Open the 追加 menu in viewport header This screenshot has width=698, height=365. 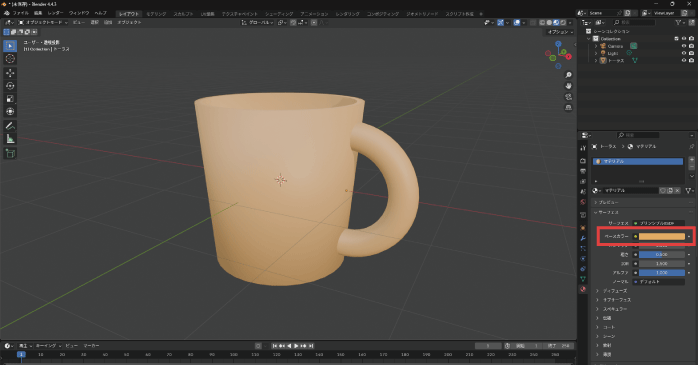[x=108, y=22]
